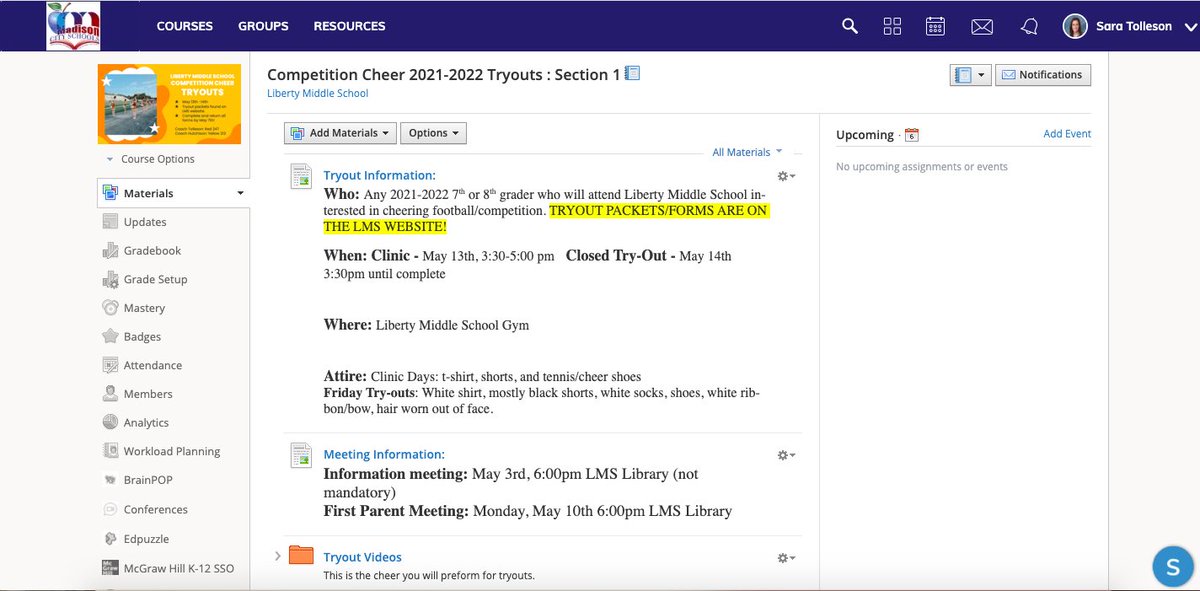This screenshot has height=591, width=1200.
Task: Click the Add Event link
Action: [x=1067, y=133]
